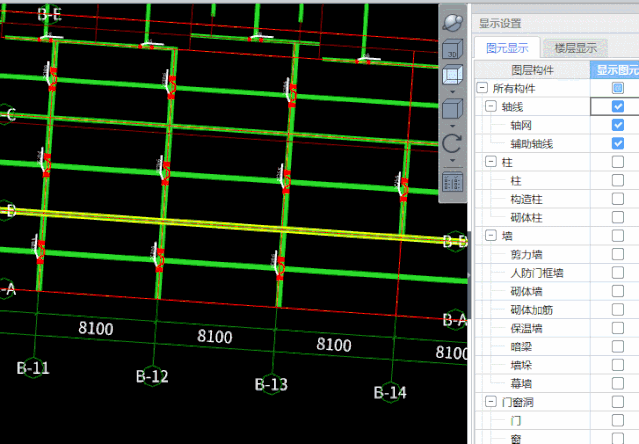Viewport: 639px width, 444px height.
Task: Enable the 构造柱 display checkbox
Action: click(x=618, y=199)
